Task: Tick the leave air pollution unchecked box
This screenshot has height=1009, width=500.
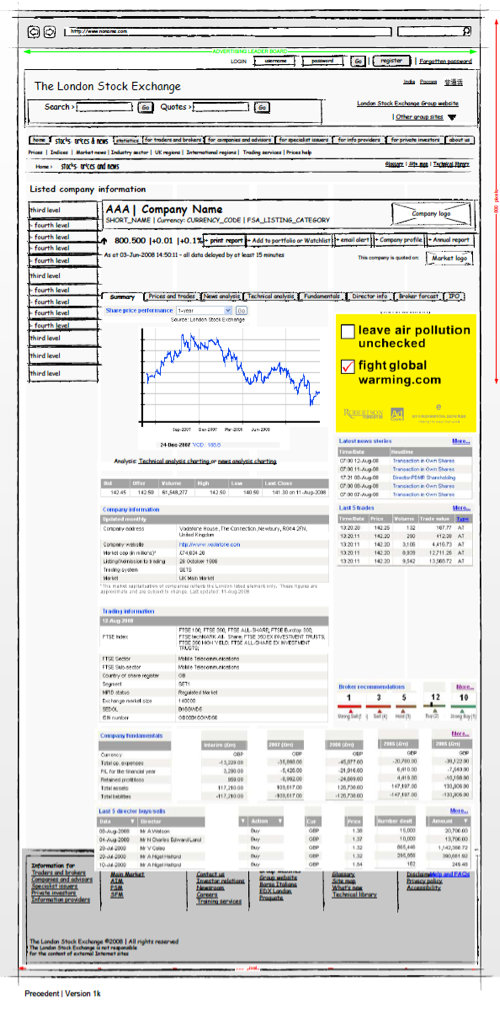Action: pyautogui.click(x=347, y=331)
